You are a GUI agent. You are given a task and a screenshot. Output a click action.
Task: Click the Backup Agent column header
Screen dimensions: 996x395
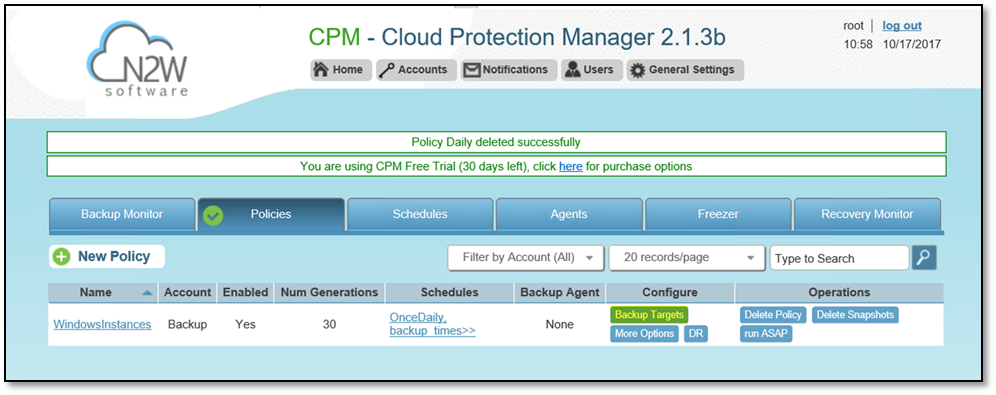560,293
